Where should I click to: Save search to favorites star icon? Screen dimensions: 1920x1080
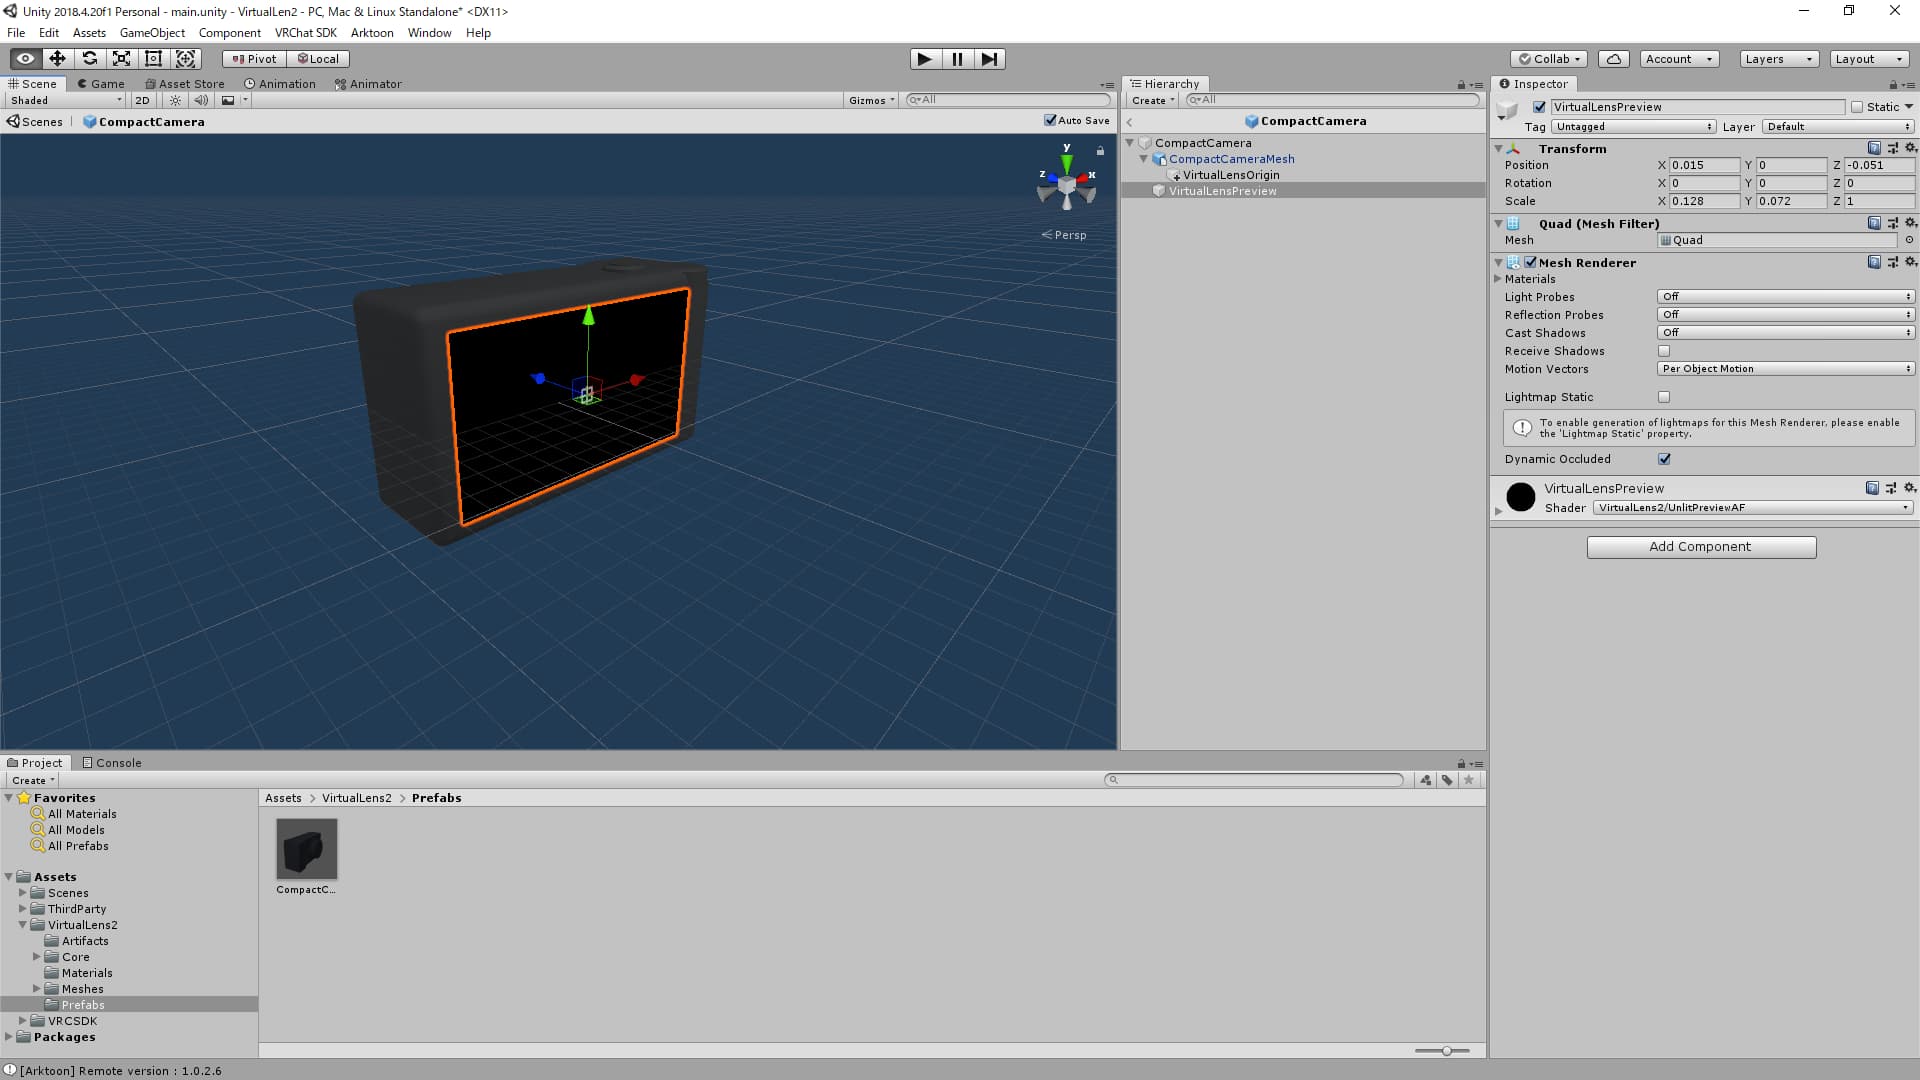[x=1469, y=780]
